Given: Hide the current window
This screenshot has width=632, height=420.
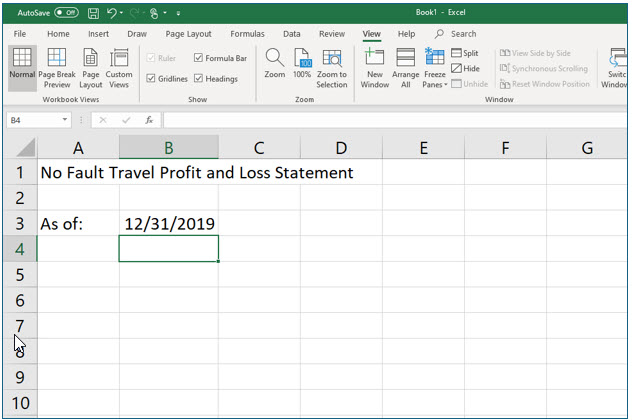Looking at the screenshot, I should click(x=466, y=69).
